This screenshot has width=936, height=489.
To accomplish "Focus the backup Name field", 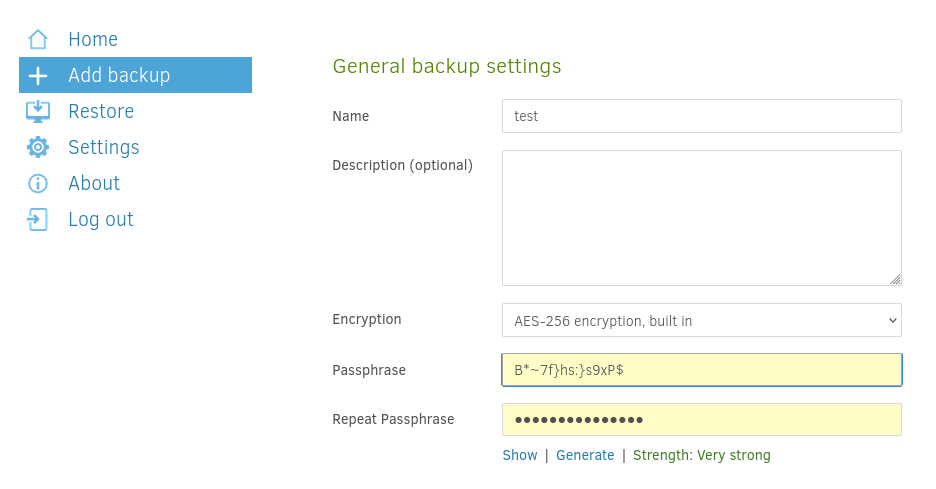I will click(701, 116).
